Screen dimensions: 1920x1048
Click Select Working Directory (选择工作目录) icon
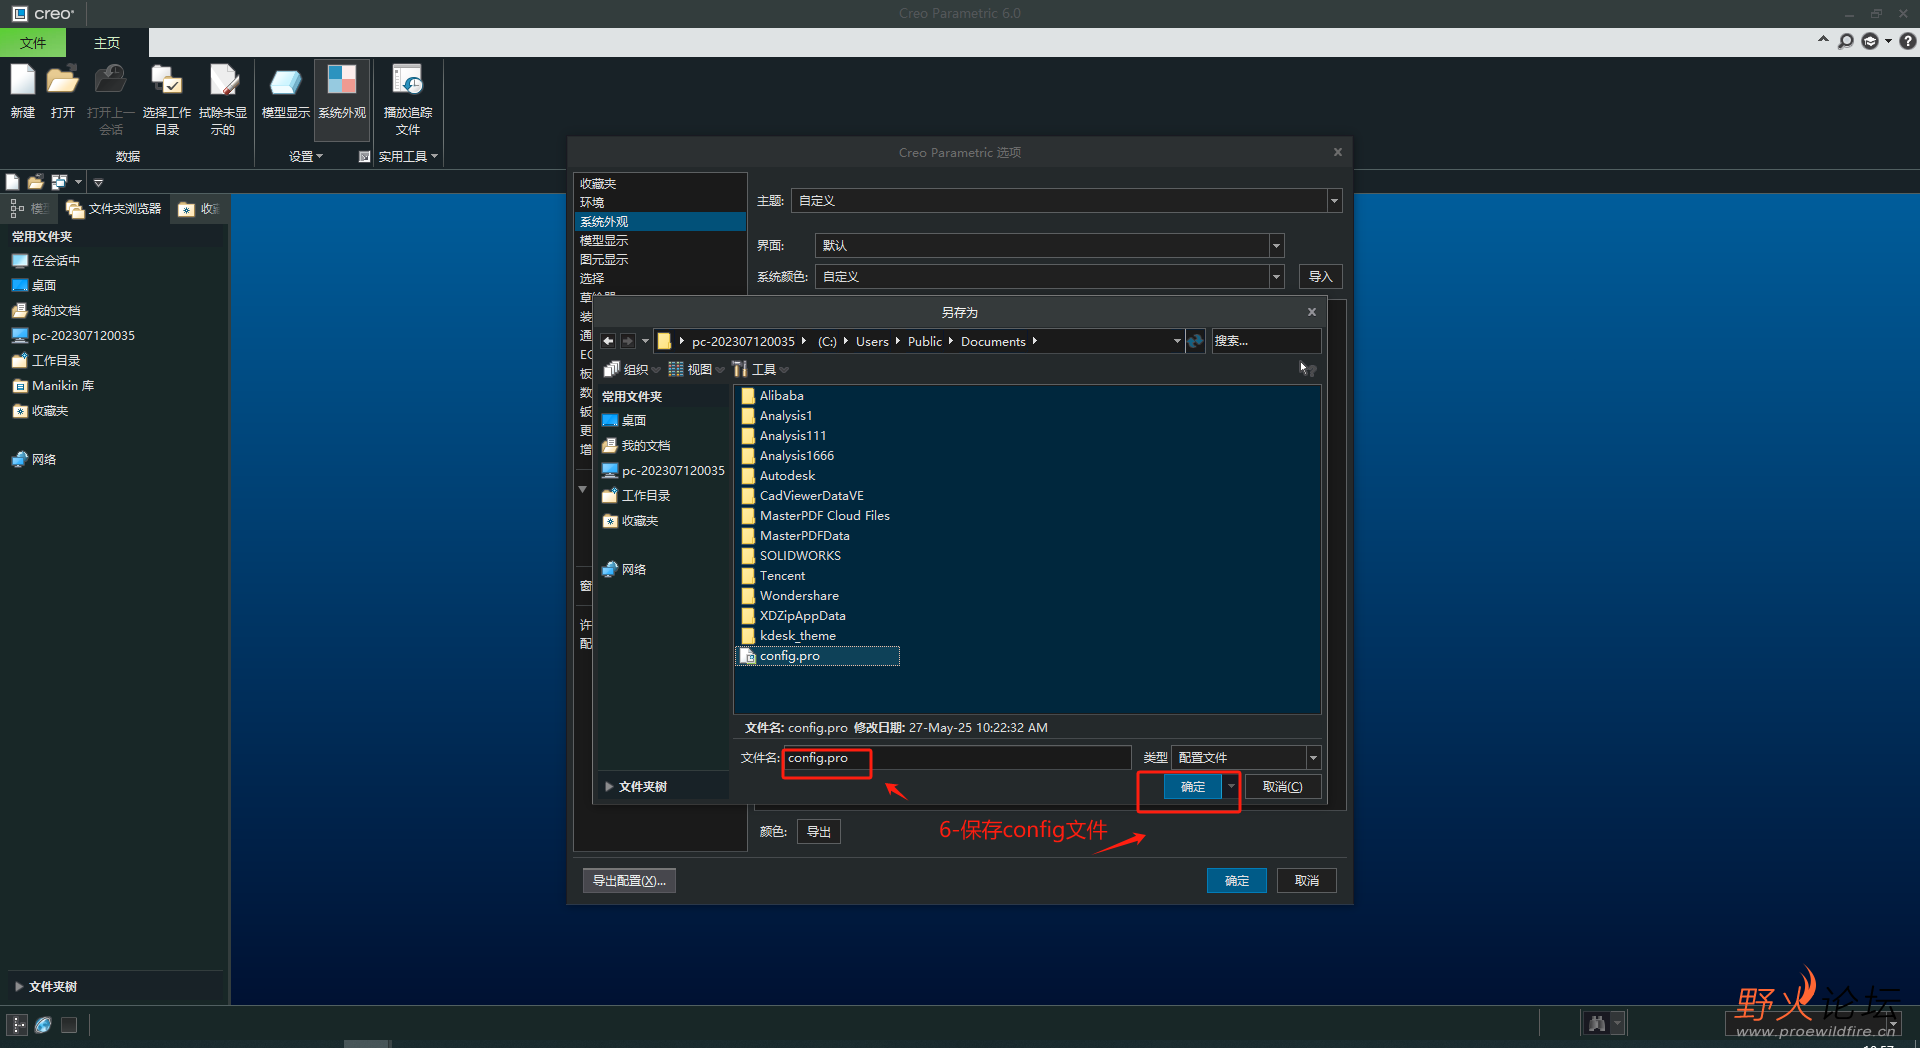pyautogui.click(x=166, y=81)
